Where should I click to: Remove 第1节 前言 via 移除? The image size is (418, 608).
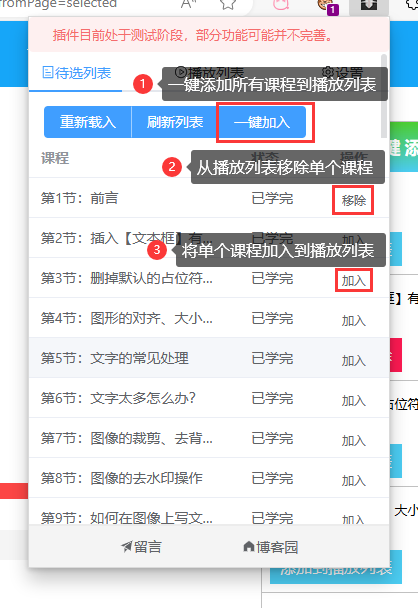coord(354,200)
